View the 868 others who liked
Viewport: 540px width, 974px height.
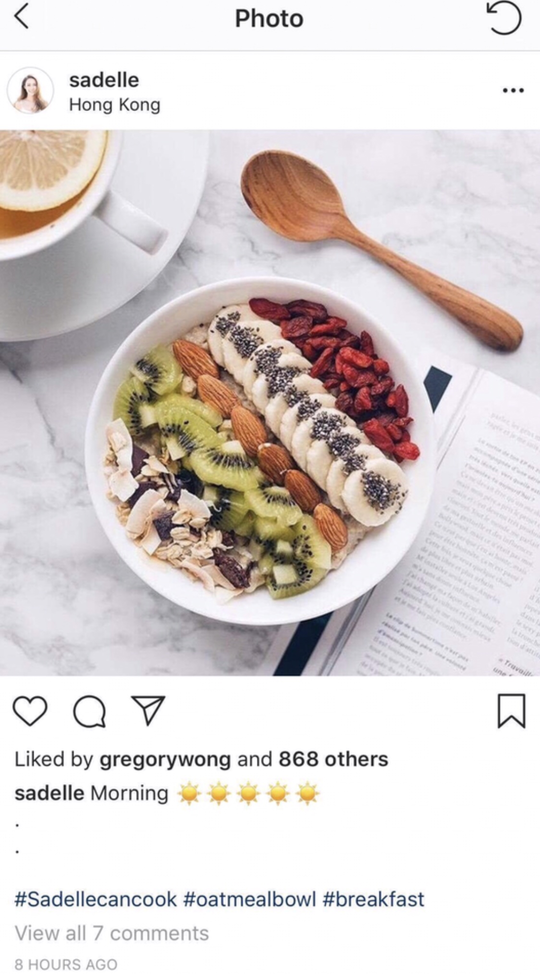pyautogui.click(x=333, y=759)
